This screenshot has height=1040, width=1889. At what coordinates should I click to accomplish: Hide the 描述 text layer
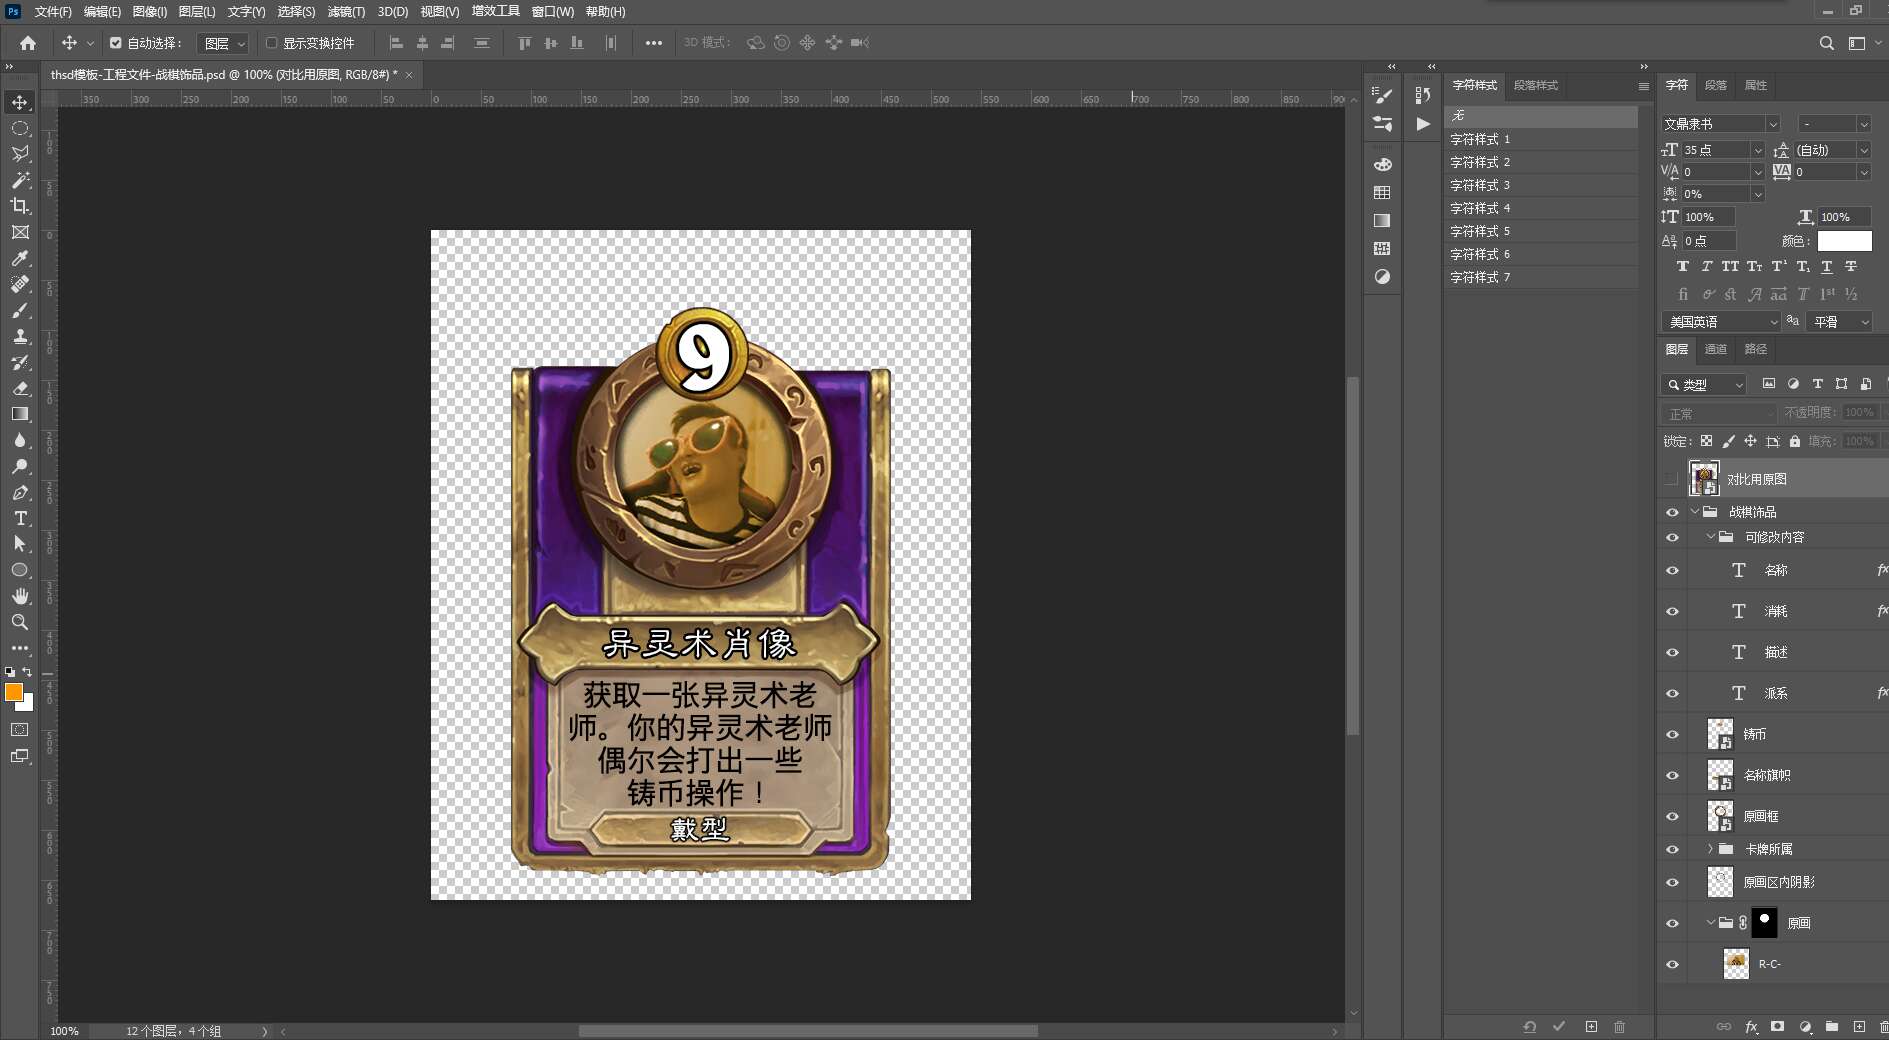(x=1672, y=652)
